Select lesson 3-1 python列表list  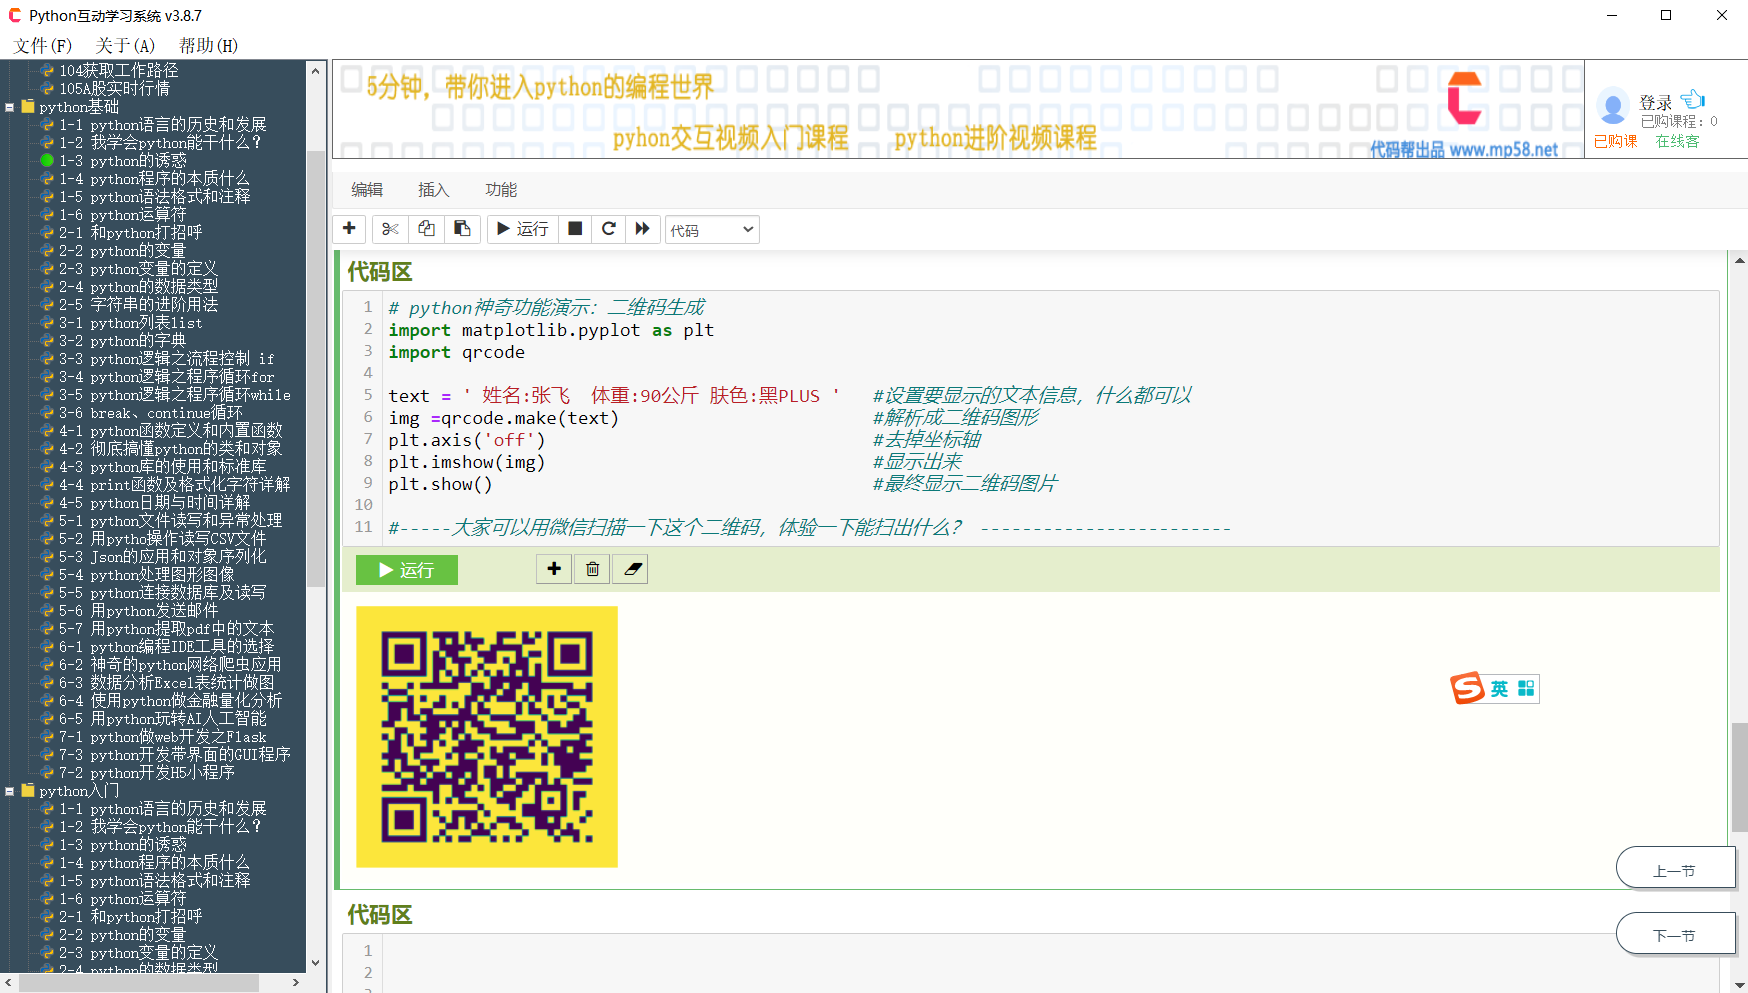[x=130, y=322]
